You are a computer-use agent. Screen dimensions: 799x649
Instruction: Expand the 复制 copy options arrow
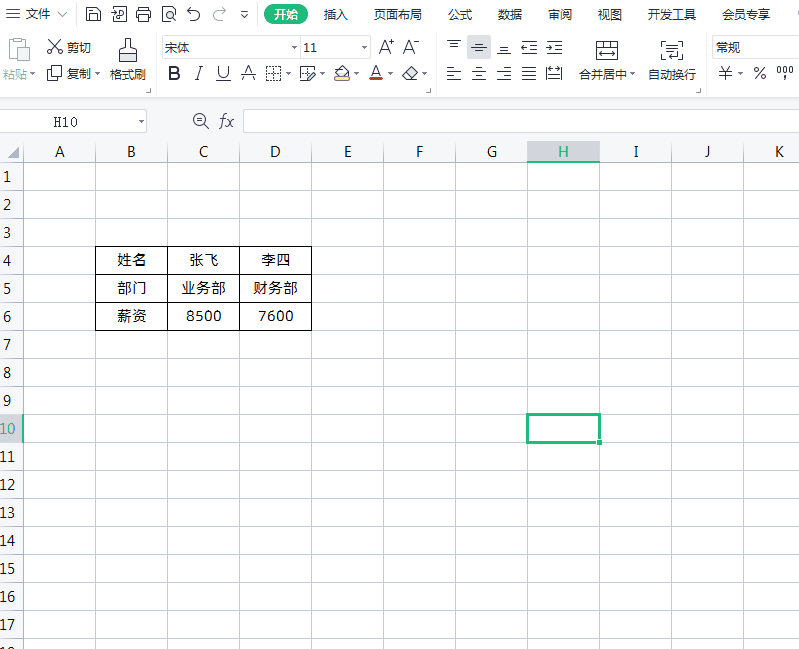tap(97, 74)
